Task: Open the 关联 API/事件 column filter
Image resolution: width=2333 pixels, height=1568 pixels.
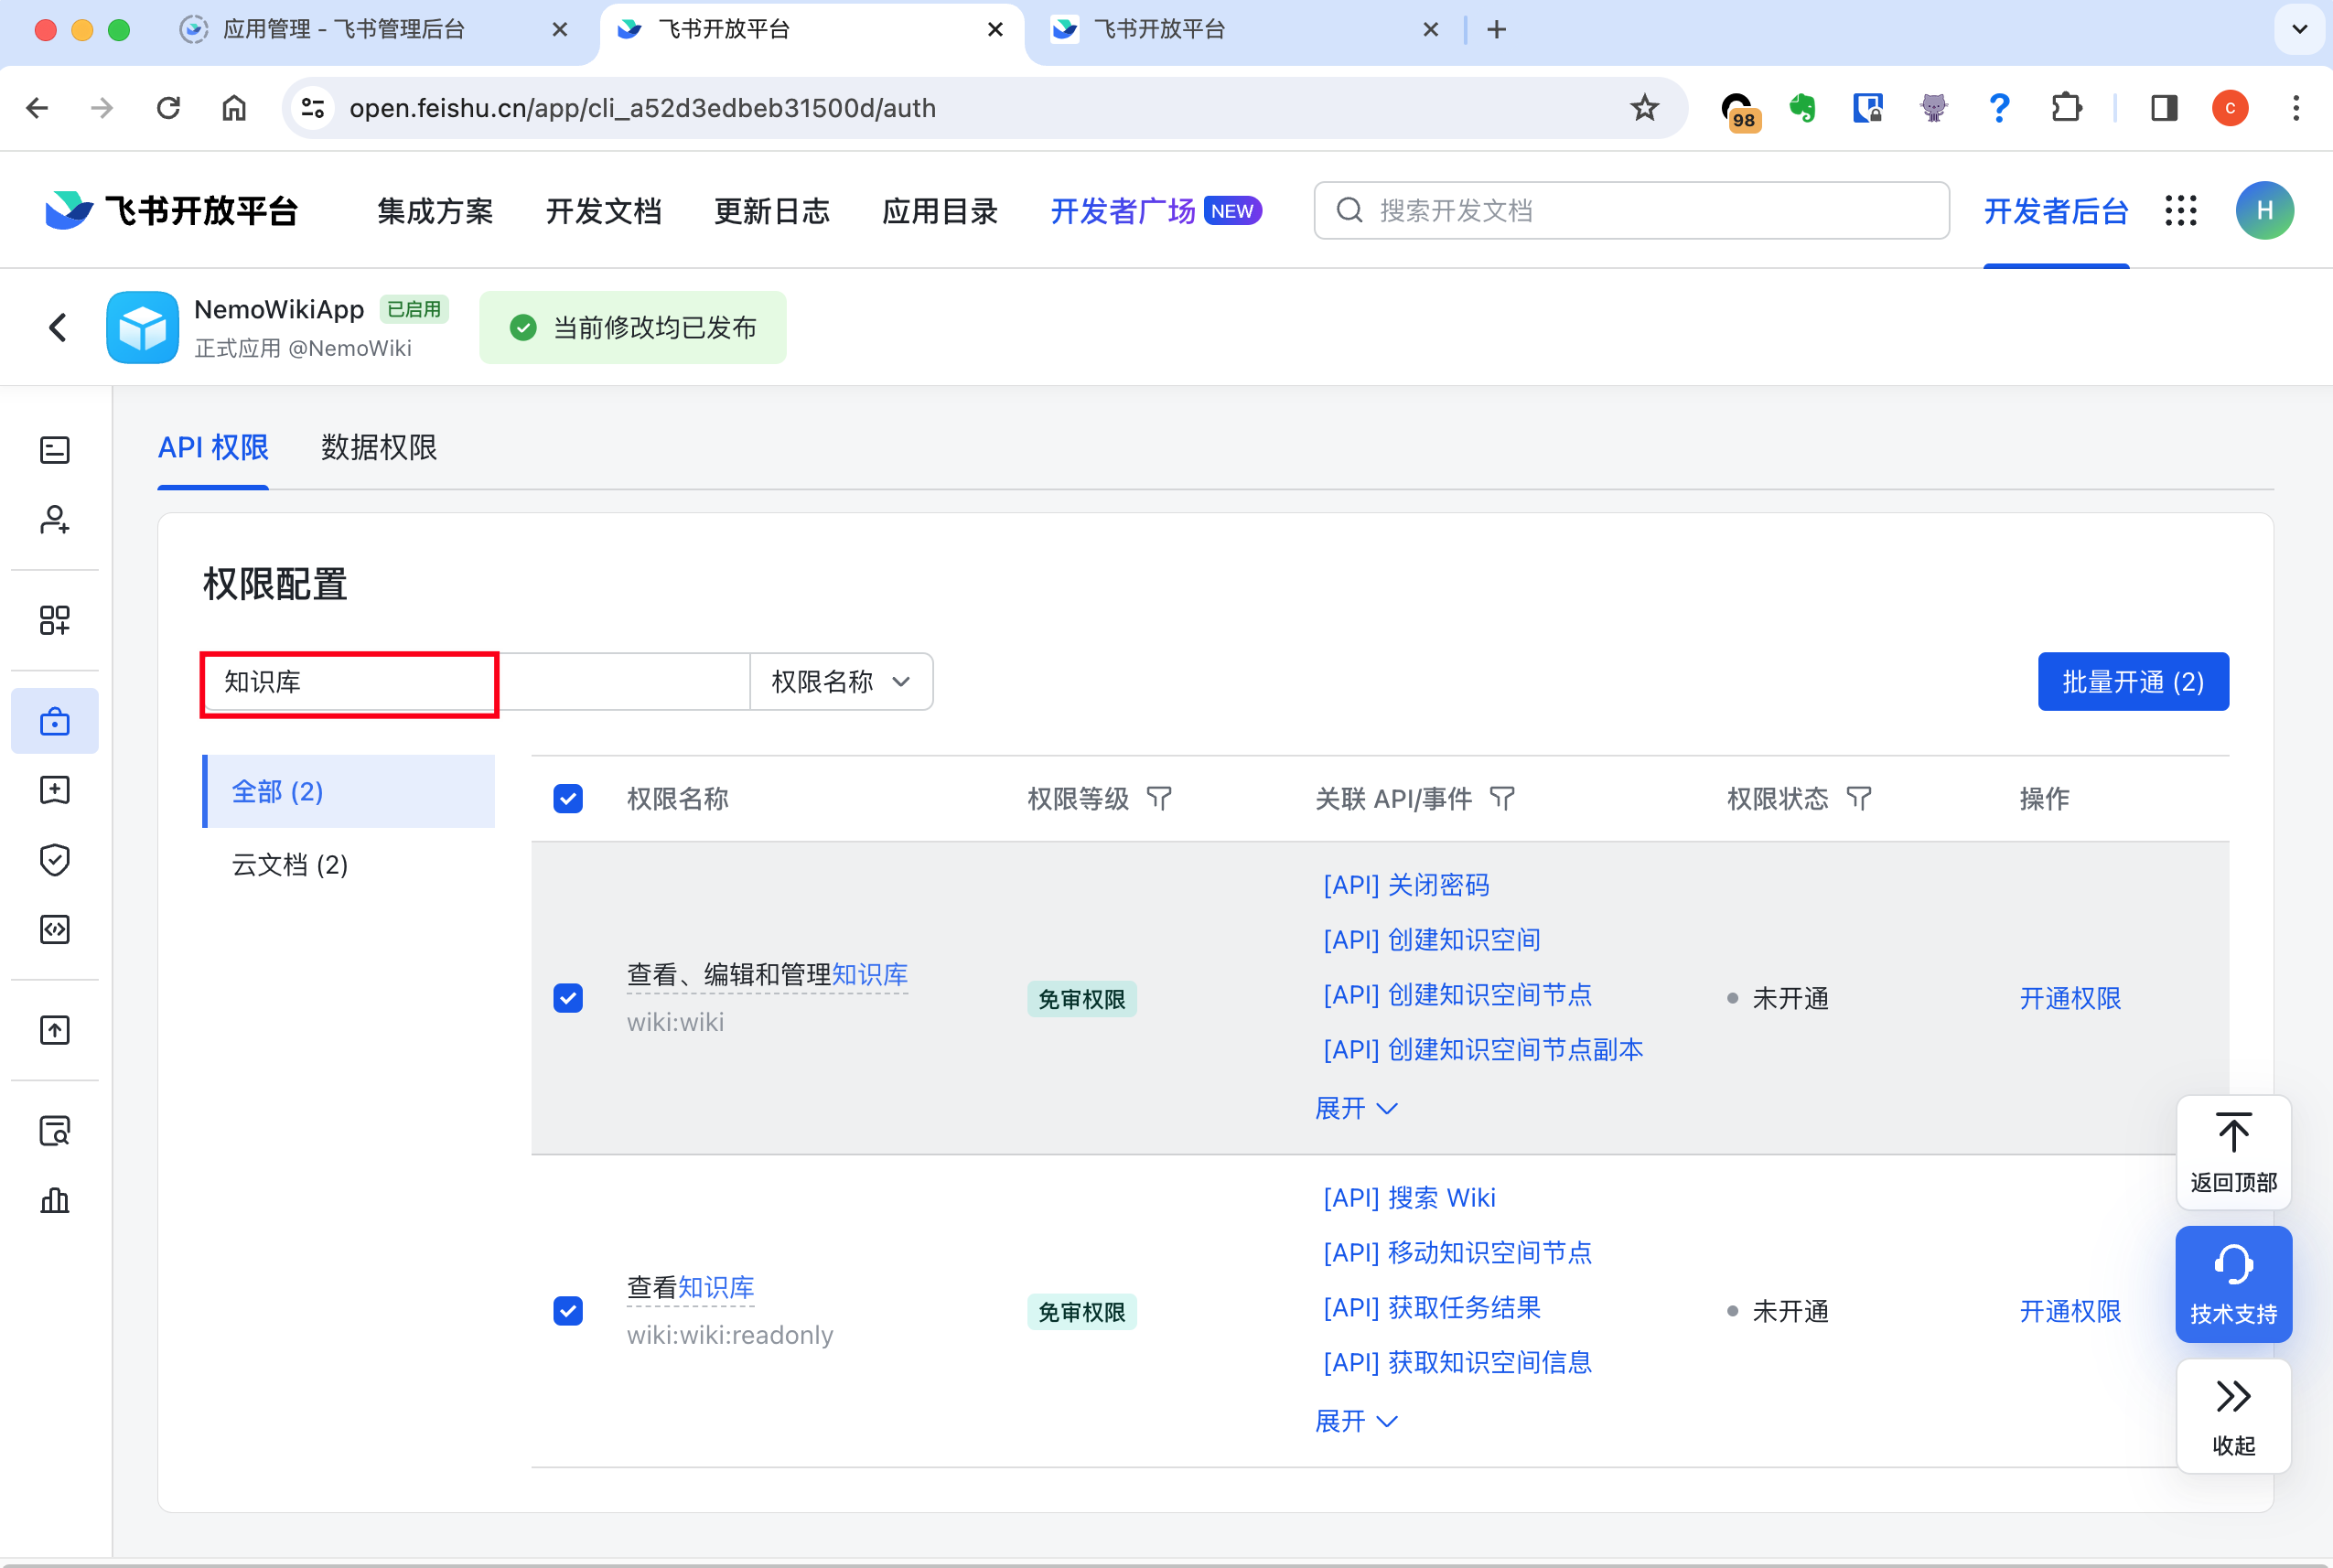Action: click(x=1502, y=799)
